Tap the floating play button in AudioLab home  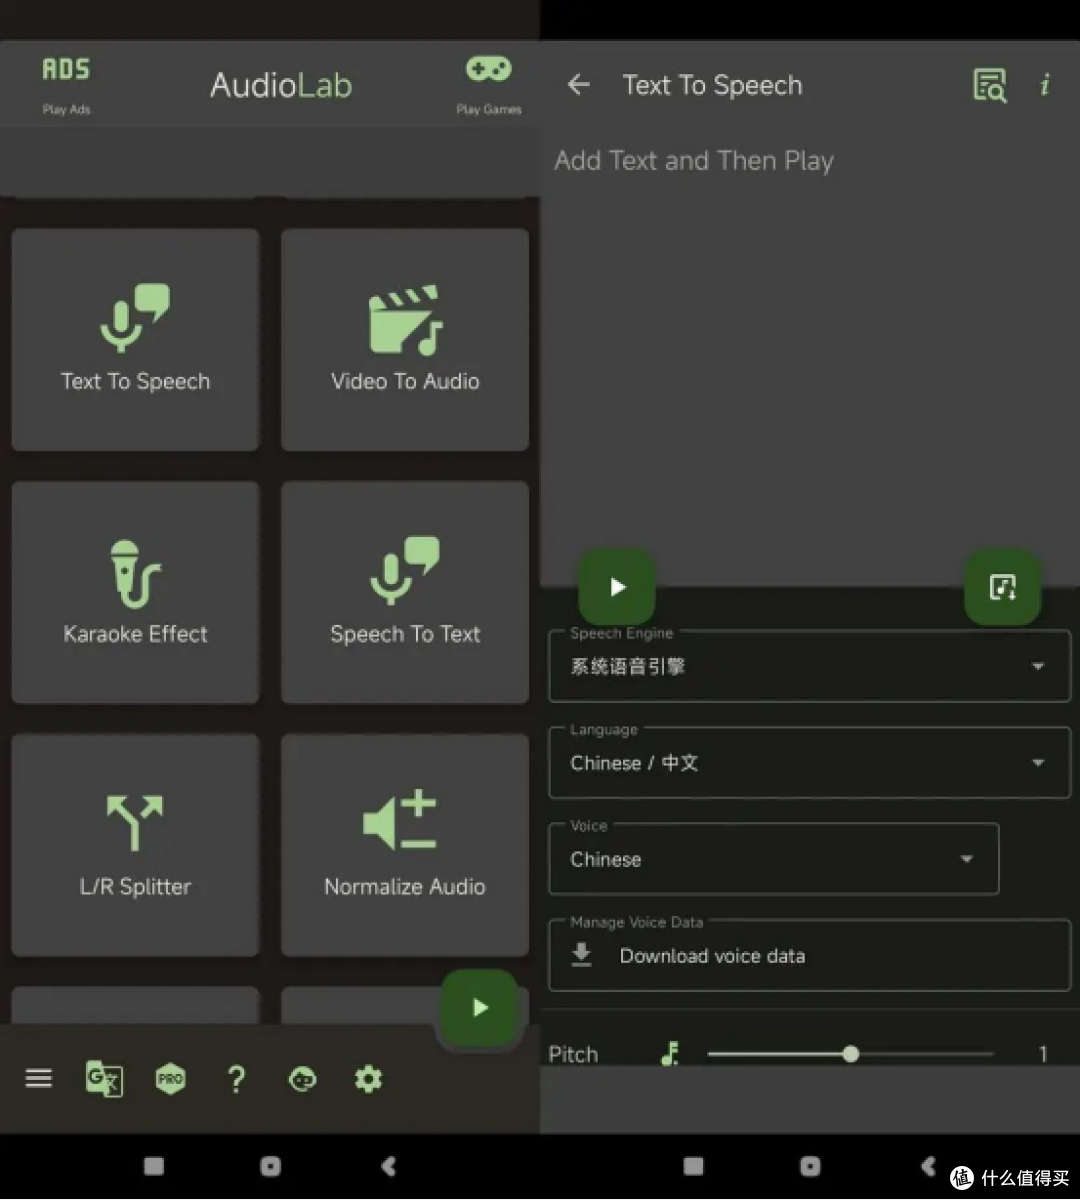pyautogui.click(x=480, y=1008)
